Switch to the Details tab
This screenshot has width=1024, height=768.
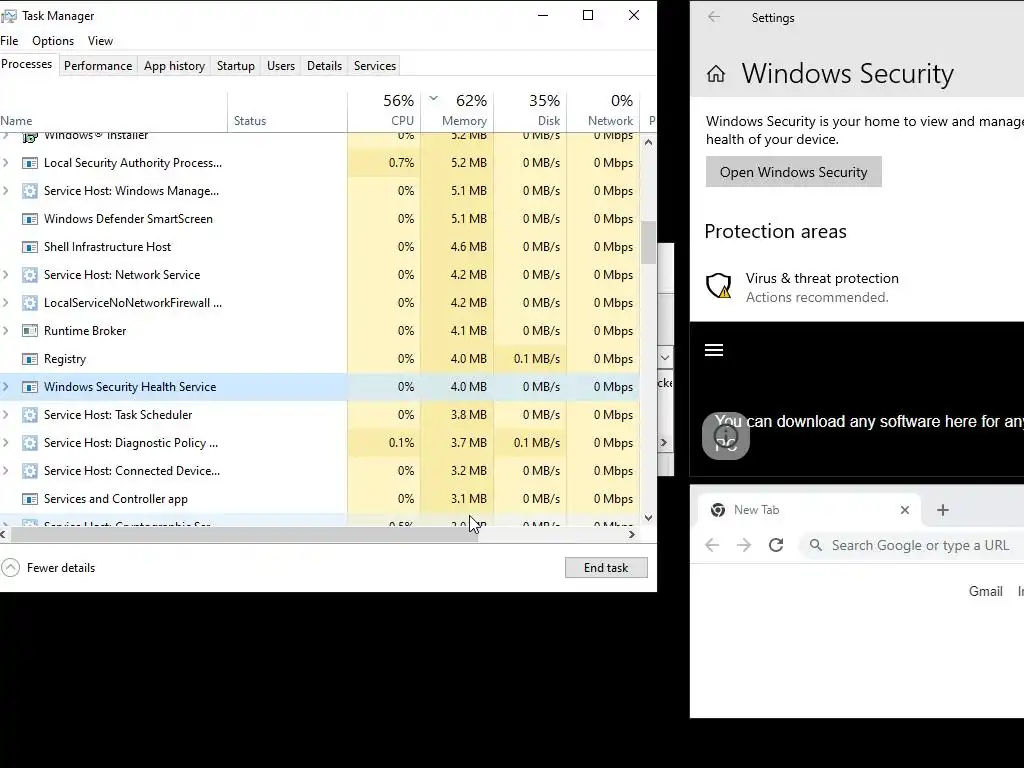pos(325,66)
